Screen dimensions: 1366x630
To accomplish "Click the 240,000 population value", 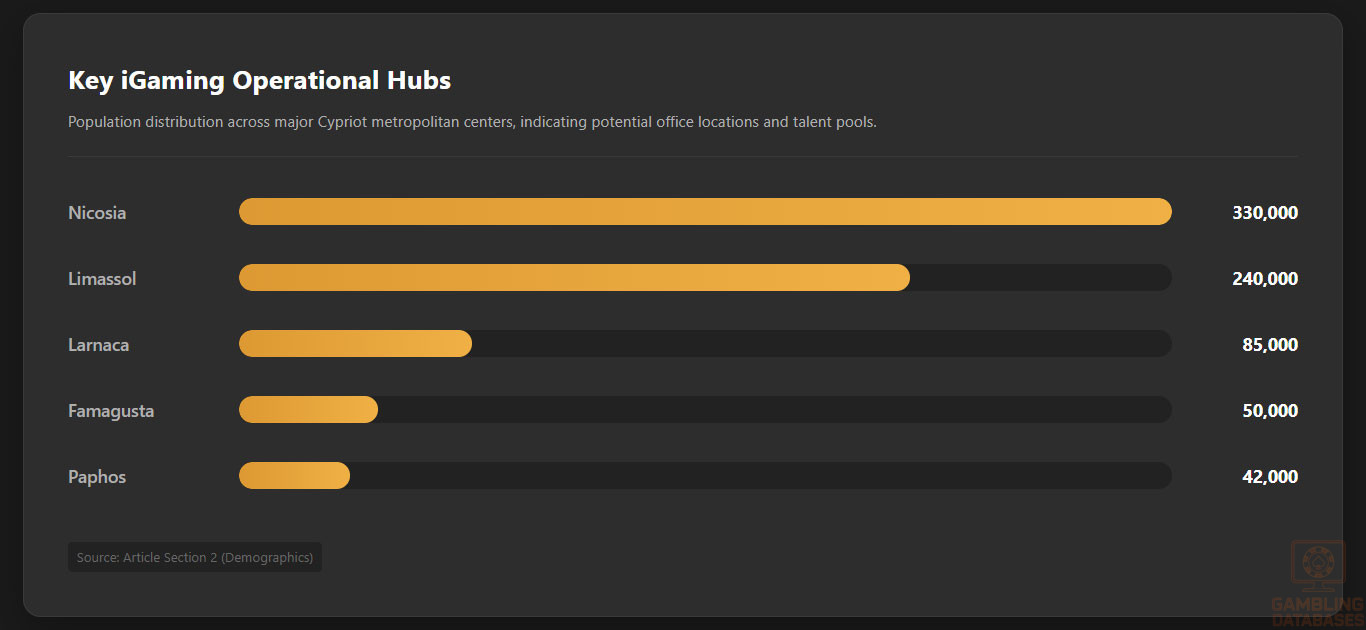I will [x=1265, y=279].
